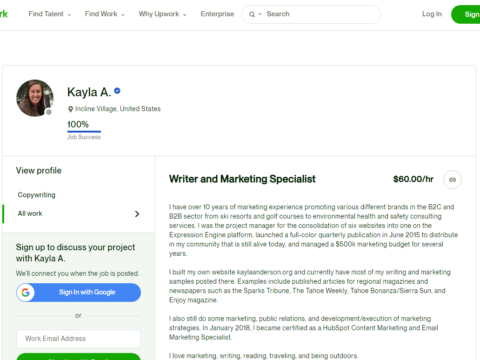This screenshot has width=480, height=360.
Task: Click the search magnifier icon
Action: (252, 14)
